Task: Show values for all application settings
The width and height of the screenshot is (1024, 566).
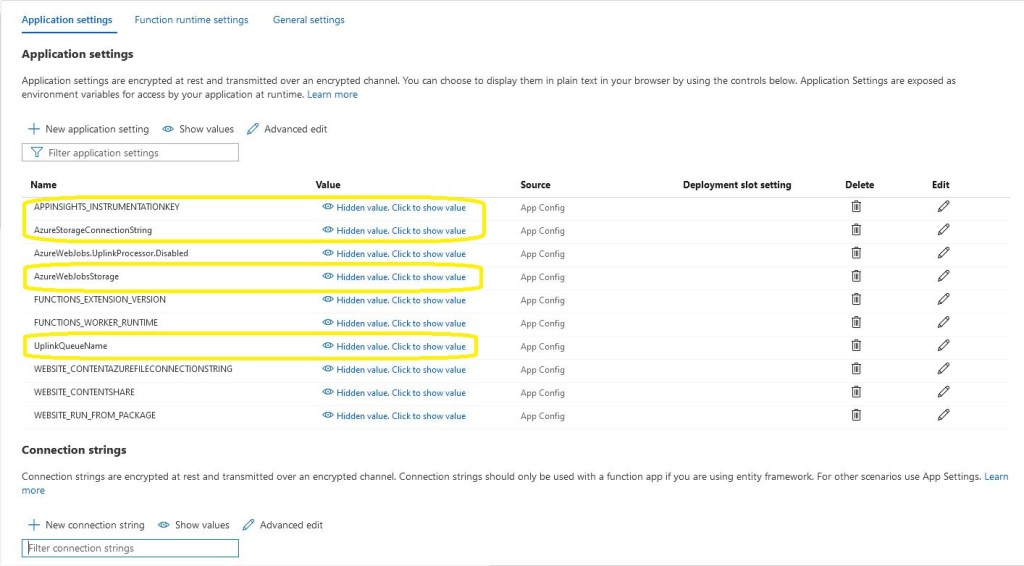Action: (198, 129)
